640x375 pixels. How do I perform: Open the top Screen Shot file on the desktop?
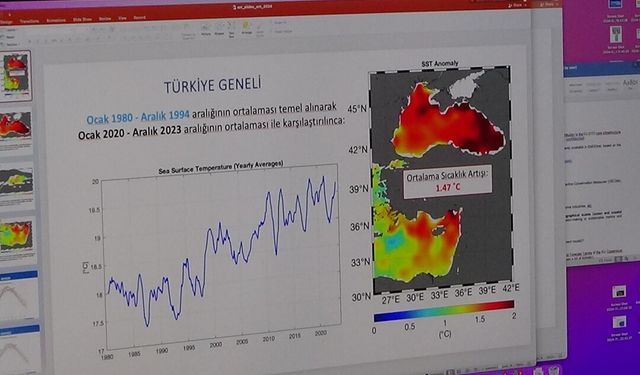[616, 10]
